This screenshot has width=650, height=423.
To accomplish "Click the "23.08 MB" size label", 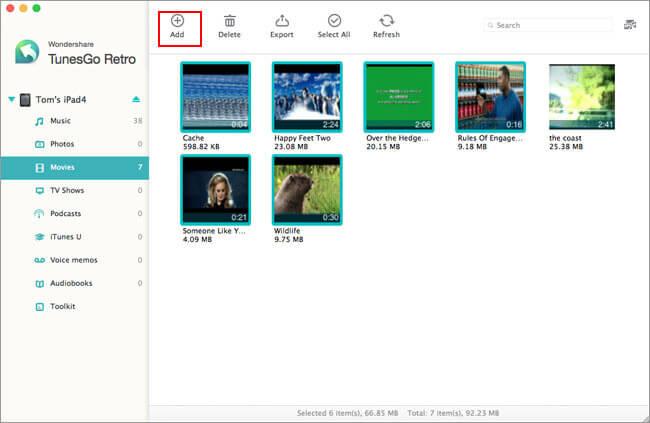I will (291, 147).
